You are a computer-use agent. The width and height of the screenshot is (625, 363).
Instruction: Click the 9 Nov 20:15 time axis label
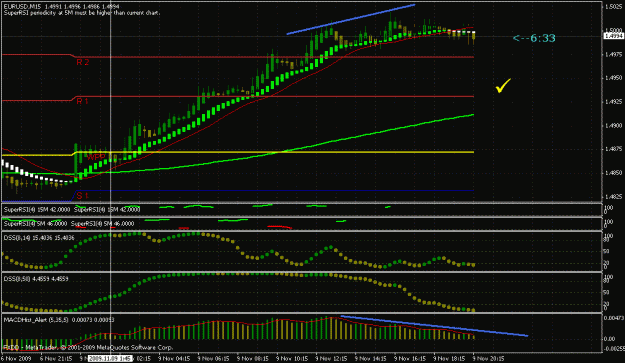click(489, 359)
